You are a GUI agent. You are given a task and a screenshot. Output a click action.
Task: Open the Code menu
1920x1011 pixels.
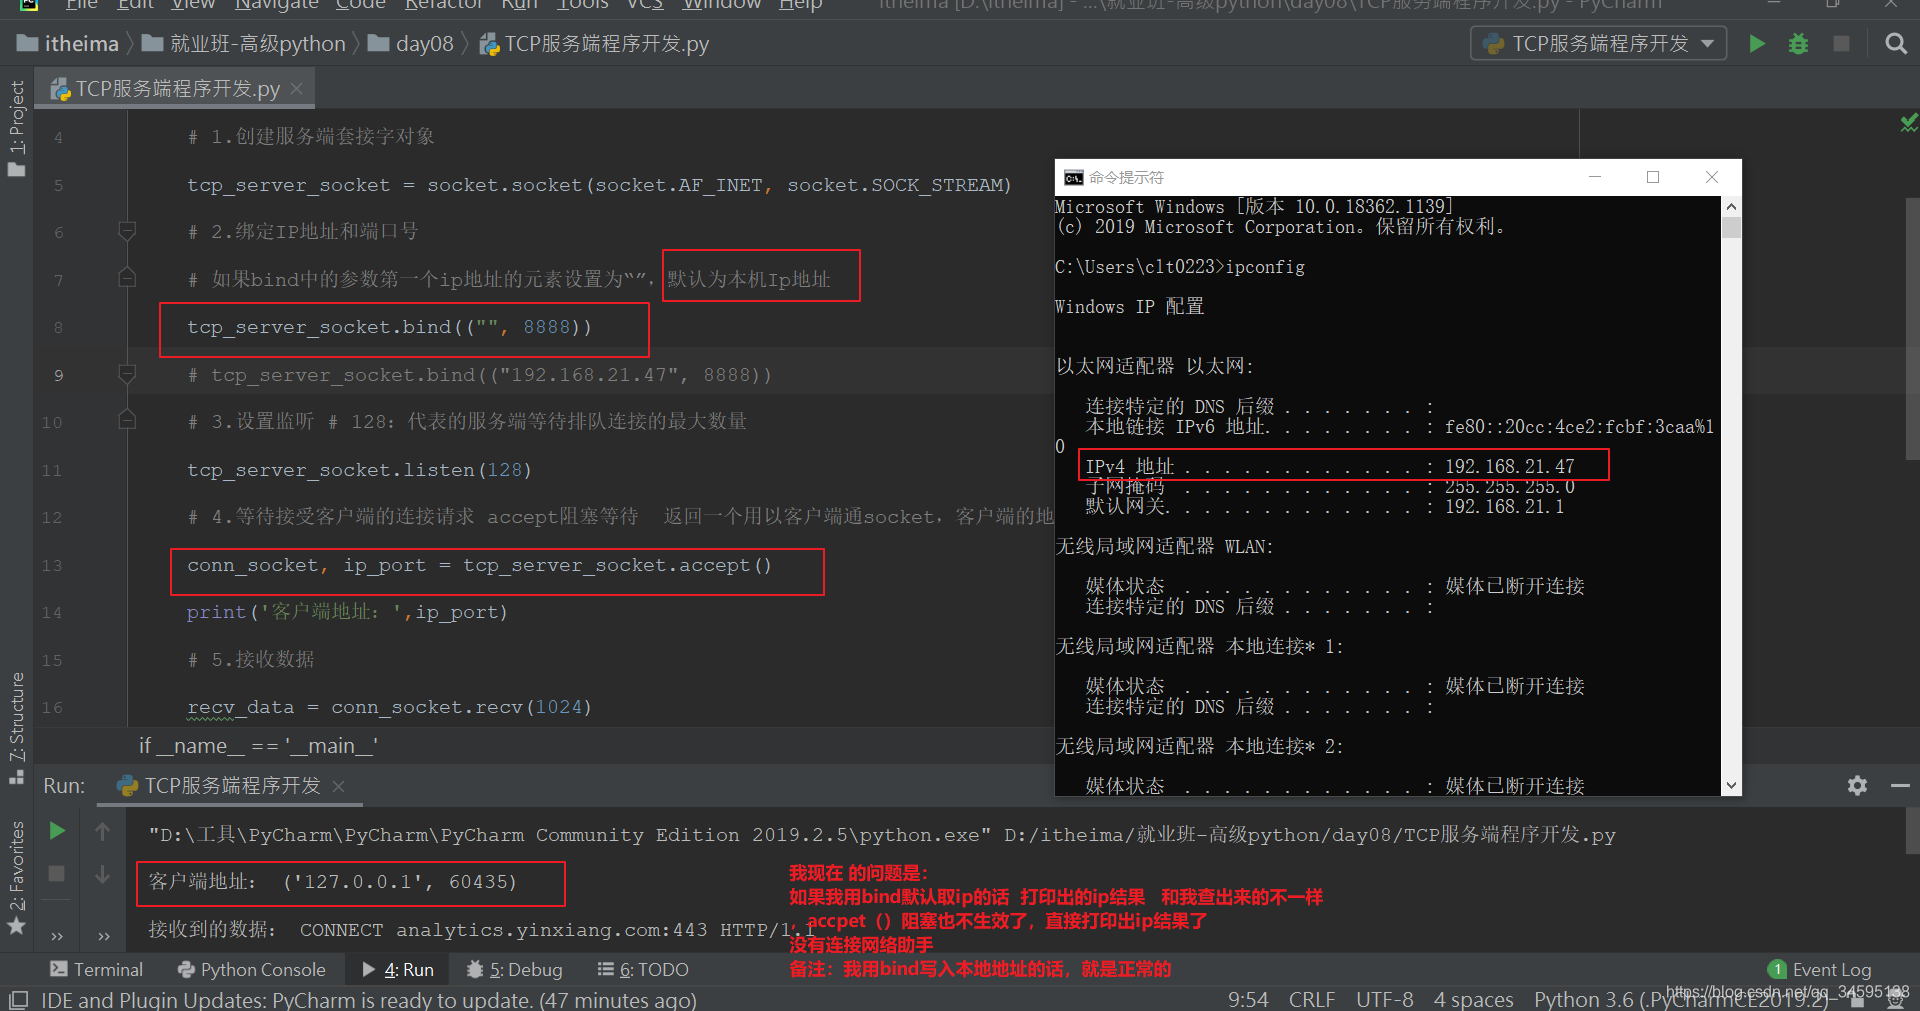point(360,5)
